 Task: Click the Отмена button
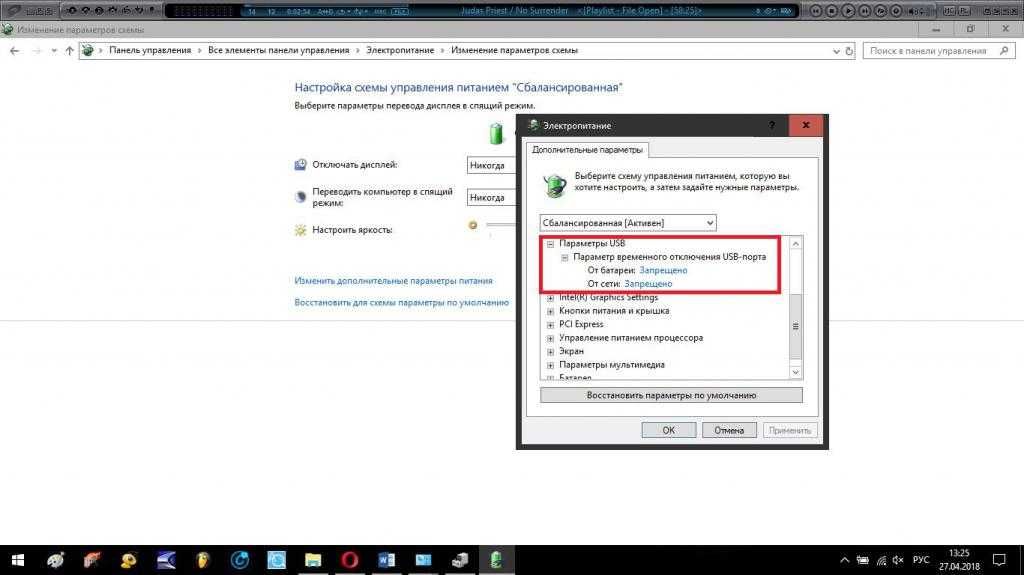[x=729, y=430]
